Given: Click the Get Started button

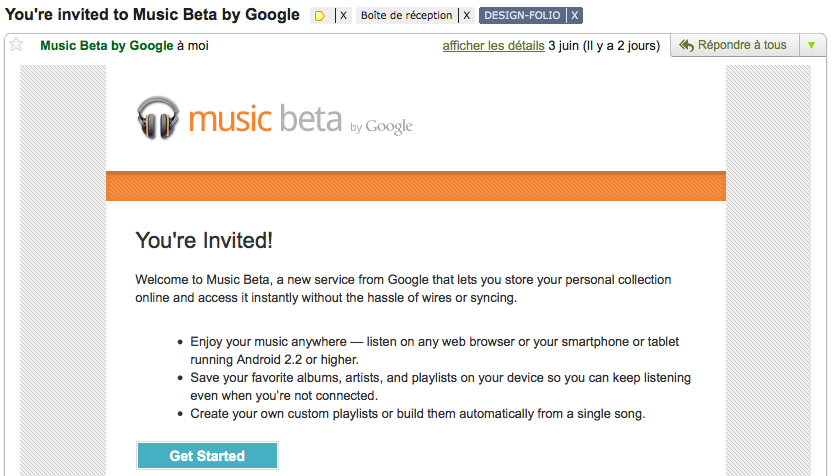Looking at the screenshot, I should (207, 456).
